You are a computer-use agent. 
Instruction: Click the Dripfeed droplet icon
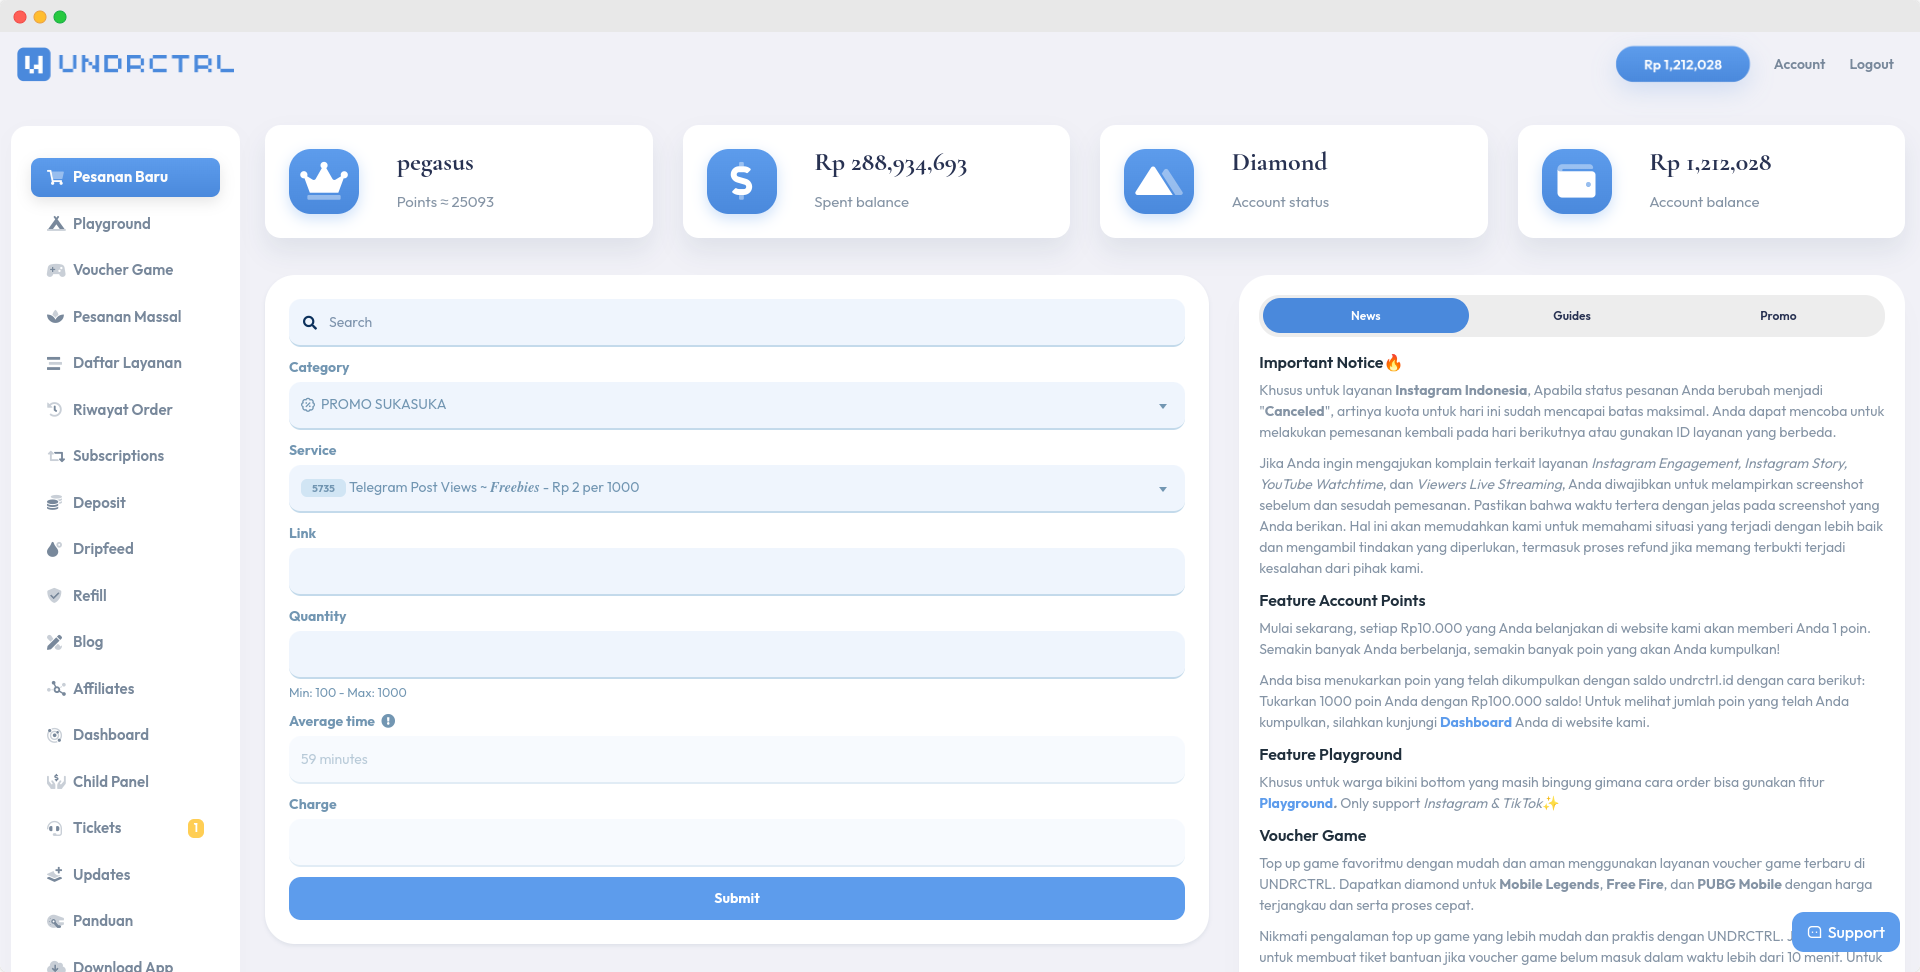tap(55, 548)
